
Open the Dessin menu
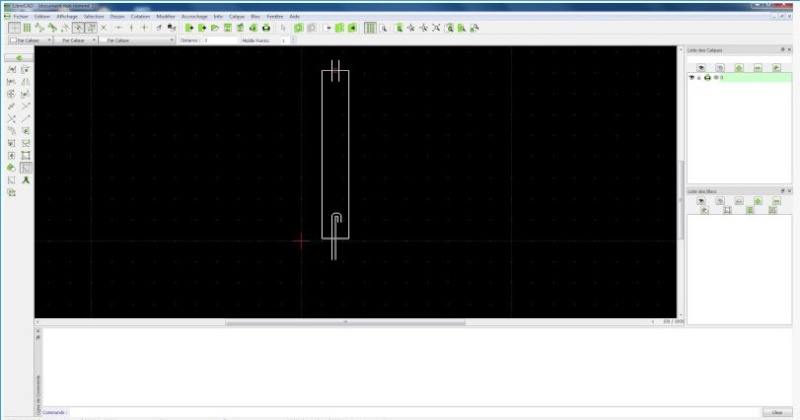click(117, 16)
